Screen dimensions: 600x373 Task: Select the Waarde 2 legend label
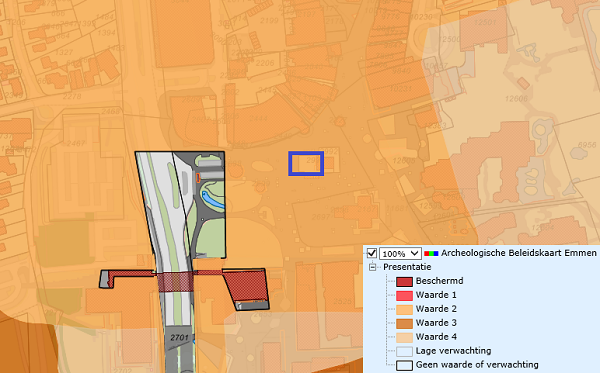pos(436,309)
